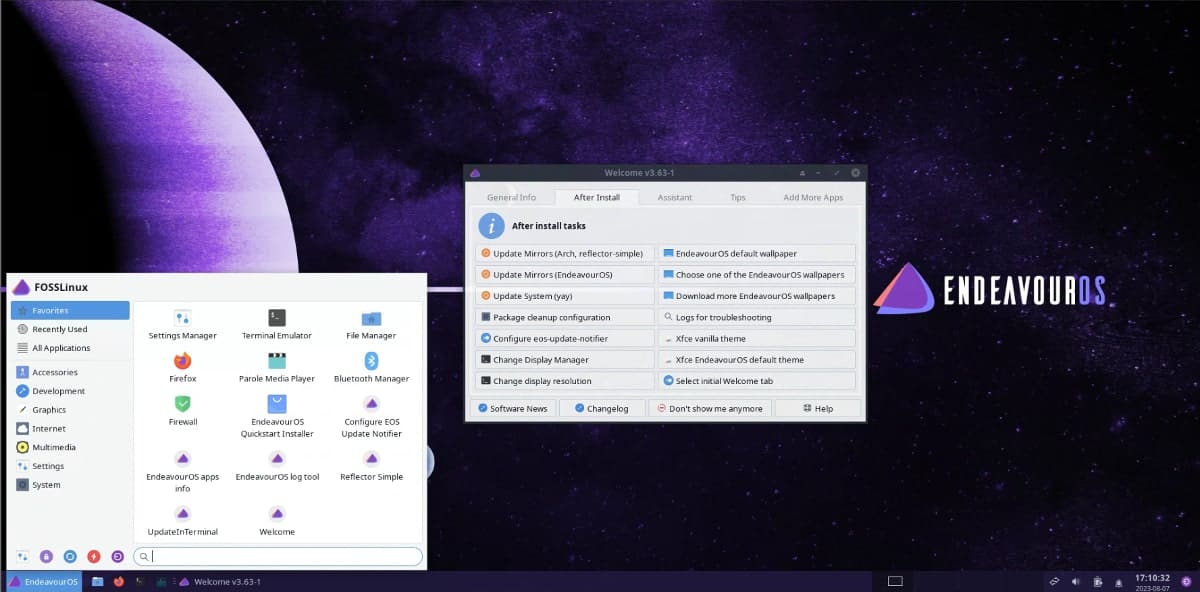Open the terminal launcher on the taskbar

coord(140,581)
